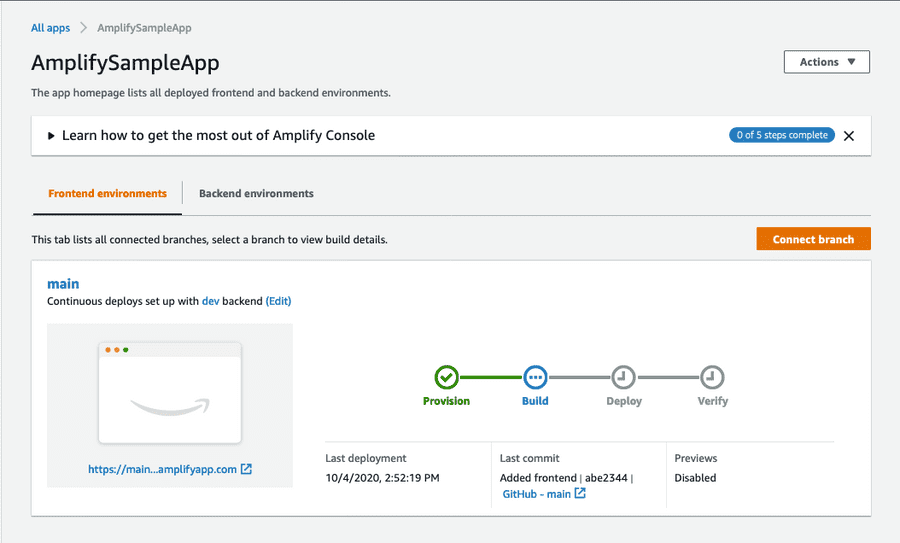Click the Last commit heading
This screenshot has width=900, height=543.
[x=529, y=458]
